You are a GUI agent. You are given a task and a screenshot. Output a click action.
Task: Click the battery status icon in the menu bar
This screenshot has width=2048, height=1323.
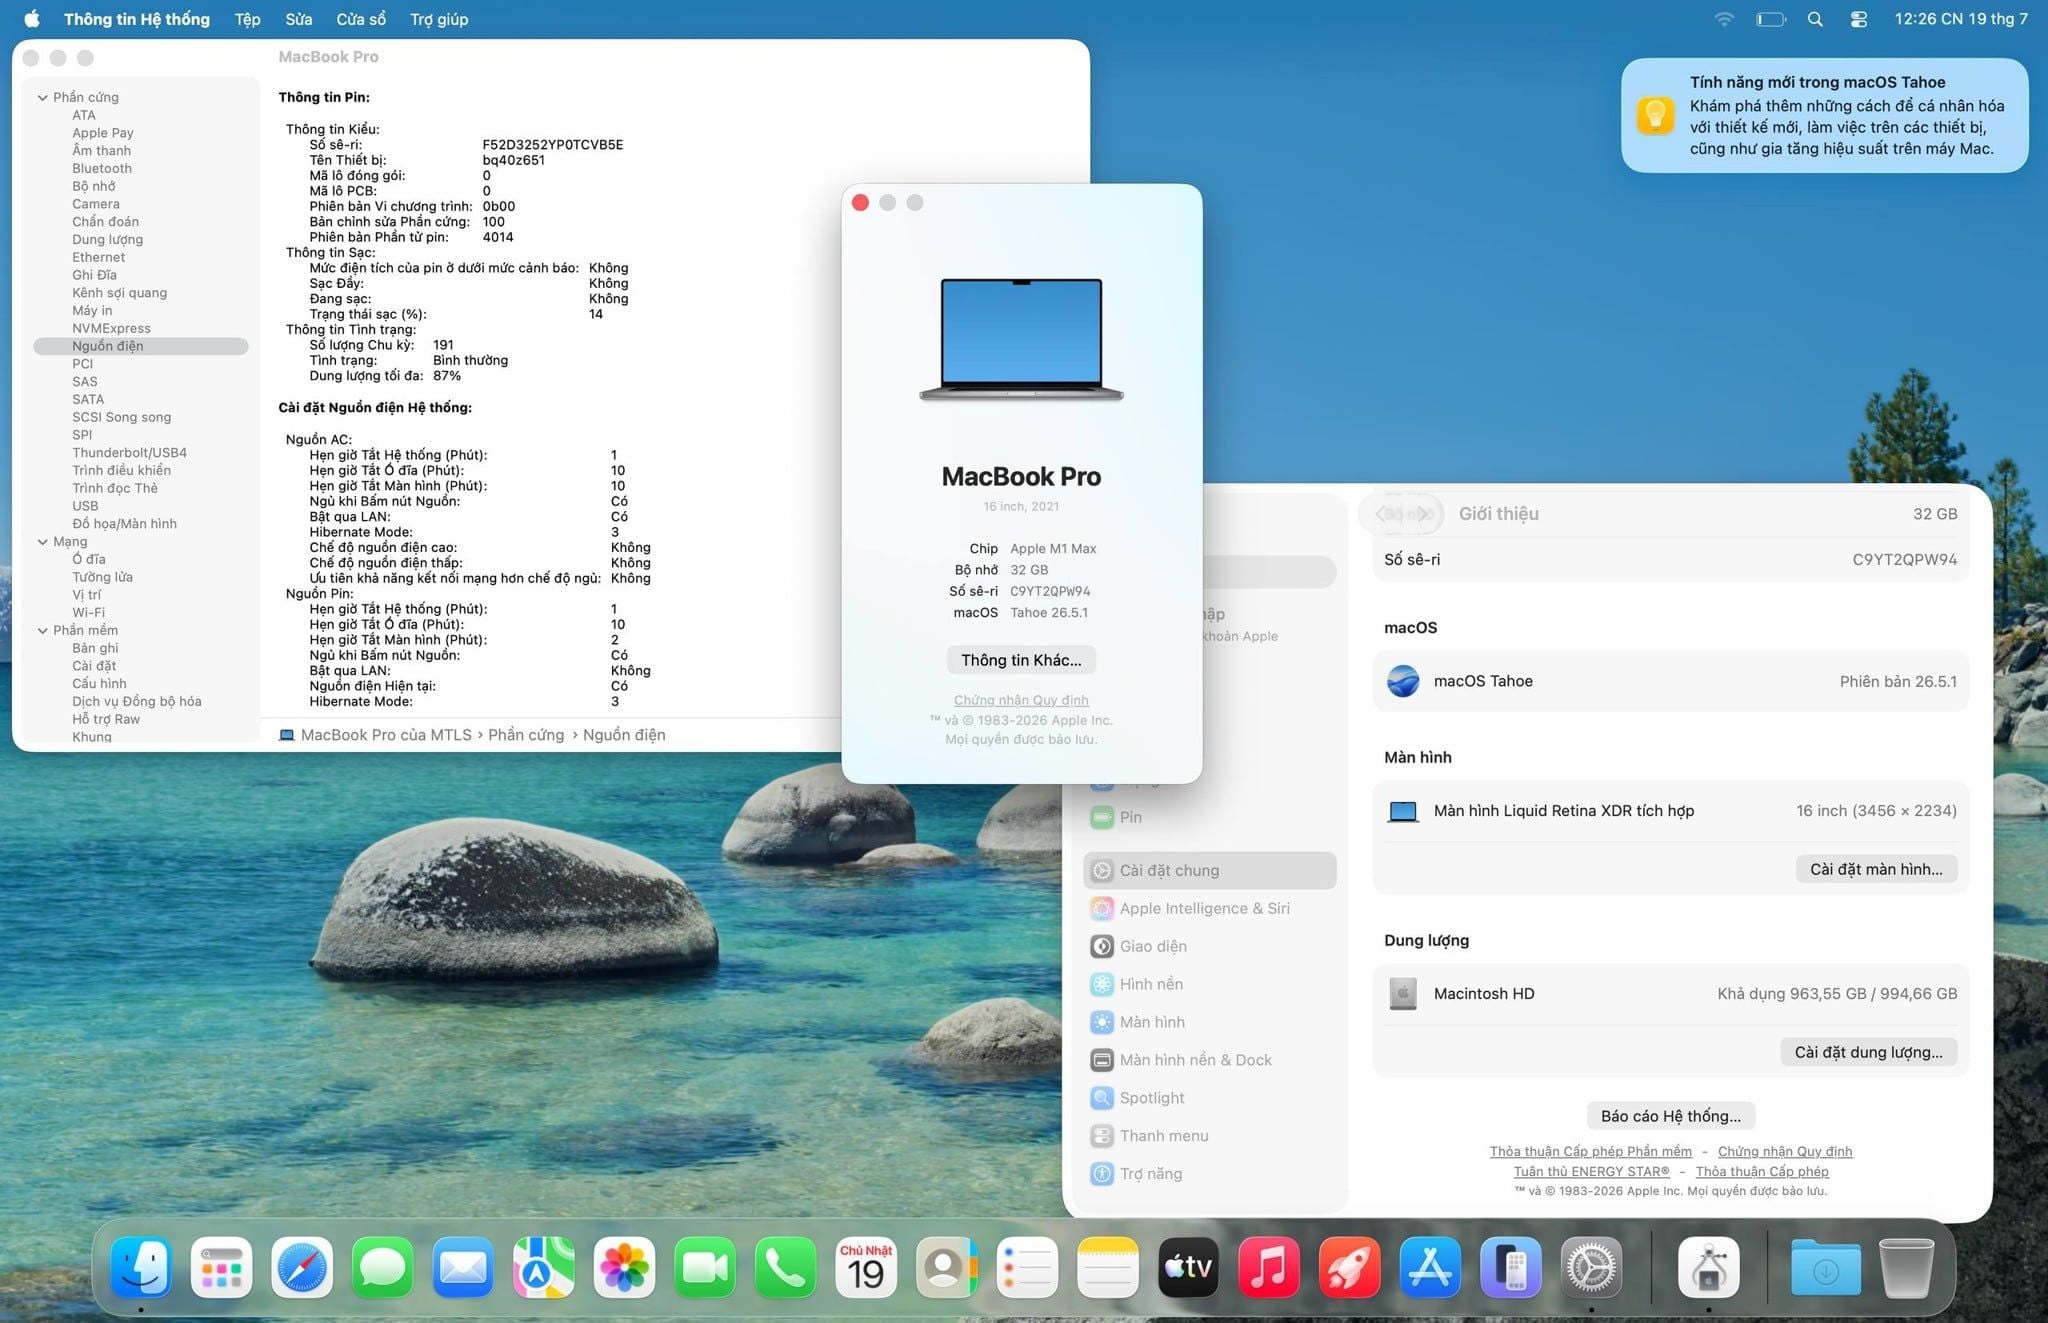click(1771, 19)
